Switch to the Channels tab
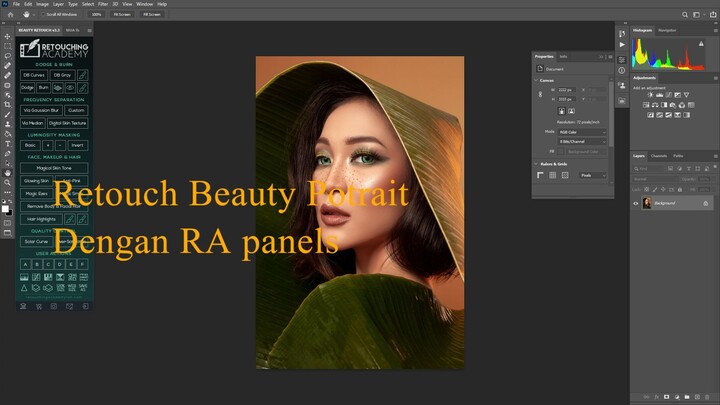 point(658,156)
